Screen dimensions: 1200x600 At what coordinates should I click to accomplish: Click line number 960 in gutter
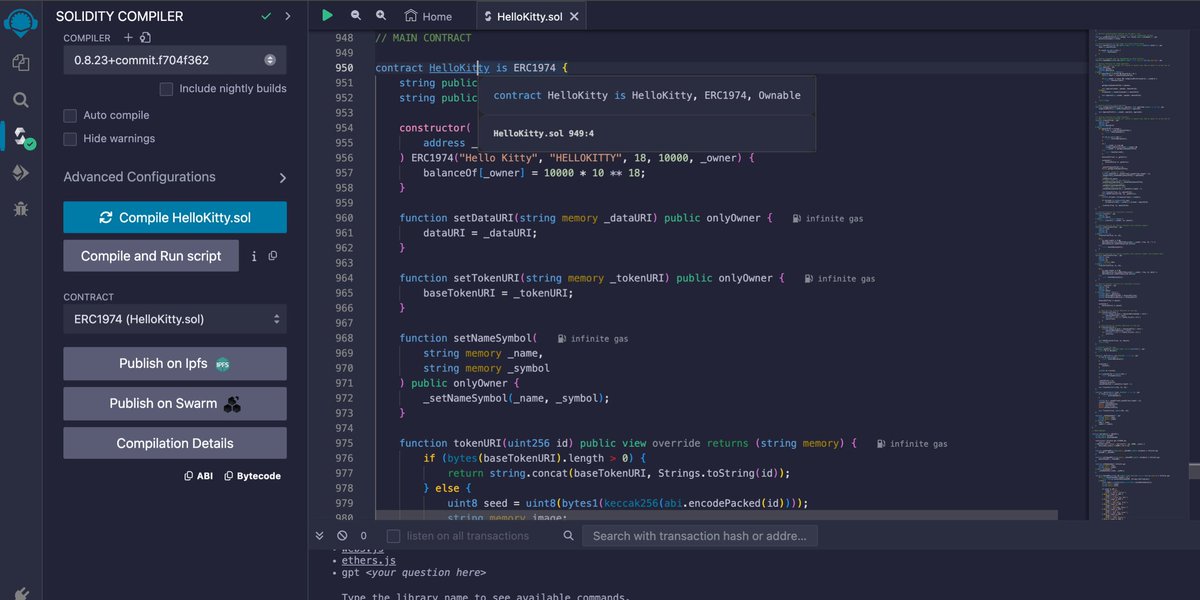tap(343, 218)
